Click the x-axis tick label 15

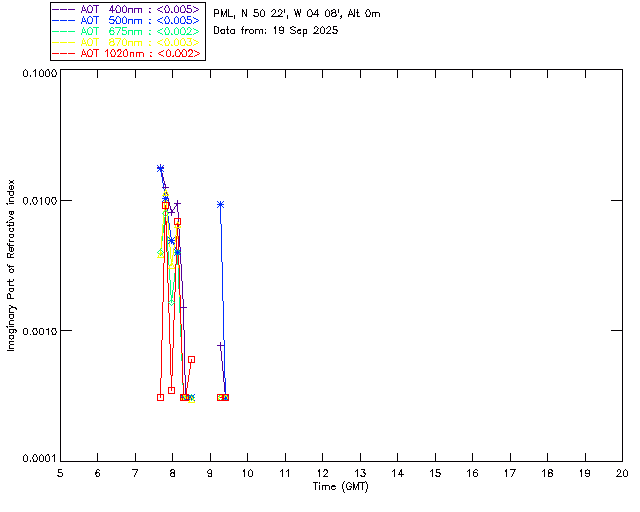(x=435, y=473)
